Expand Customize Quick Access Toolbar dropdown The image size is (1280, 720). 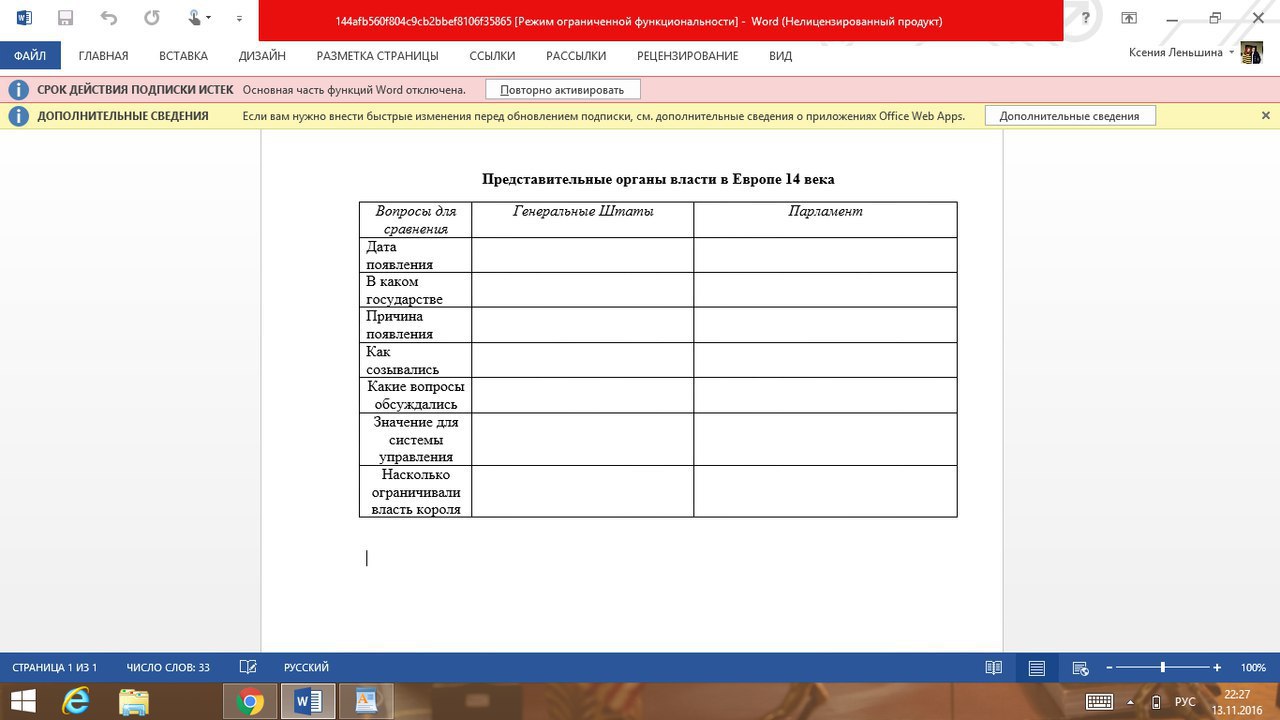click(x=239, y=18)
